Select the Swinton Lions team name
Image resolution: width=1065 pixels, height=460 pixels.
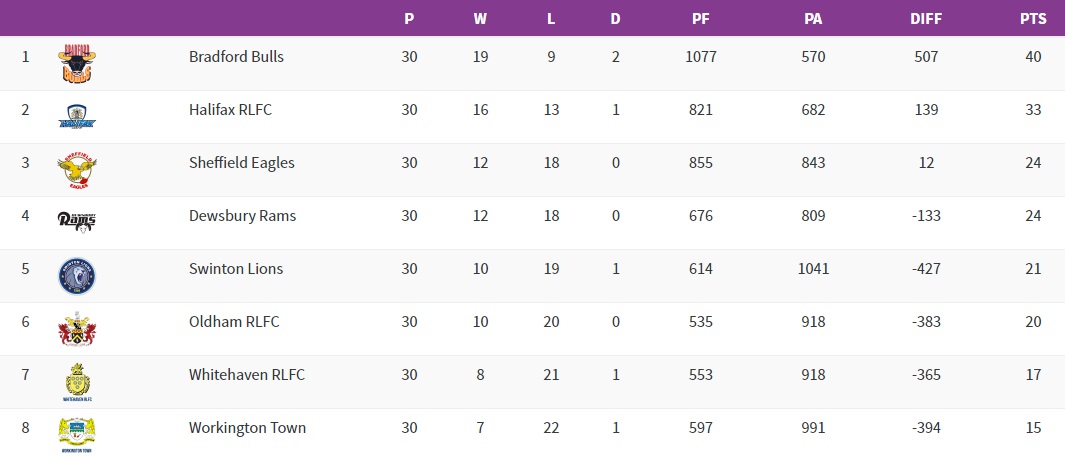(x=236, y=269)
